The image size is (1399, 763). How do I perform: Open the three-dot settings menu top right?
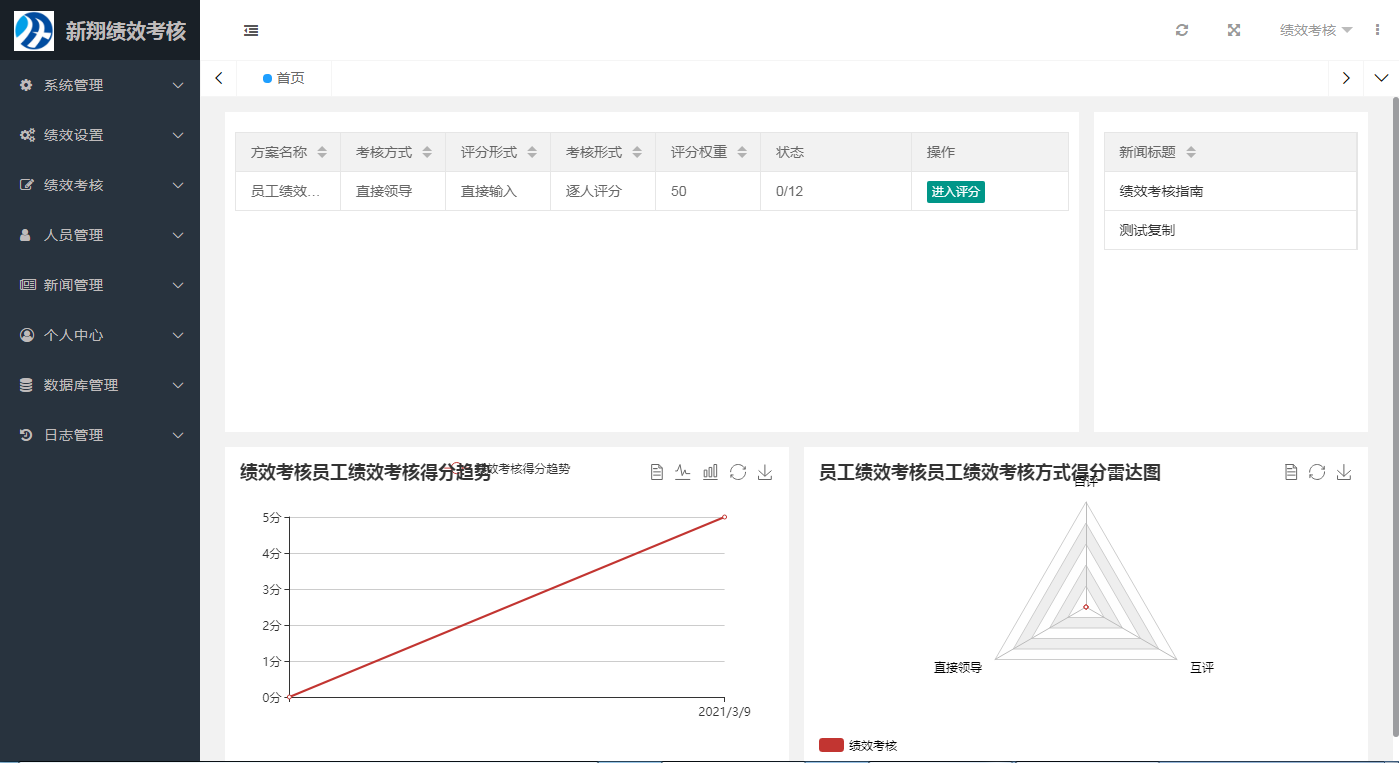click(1379, 30)
